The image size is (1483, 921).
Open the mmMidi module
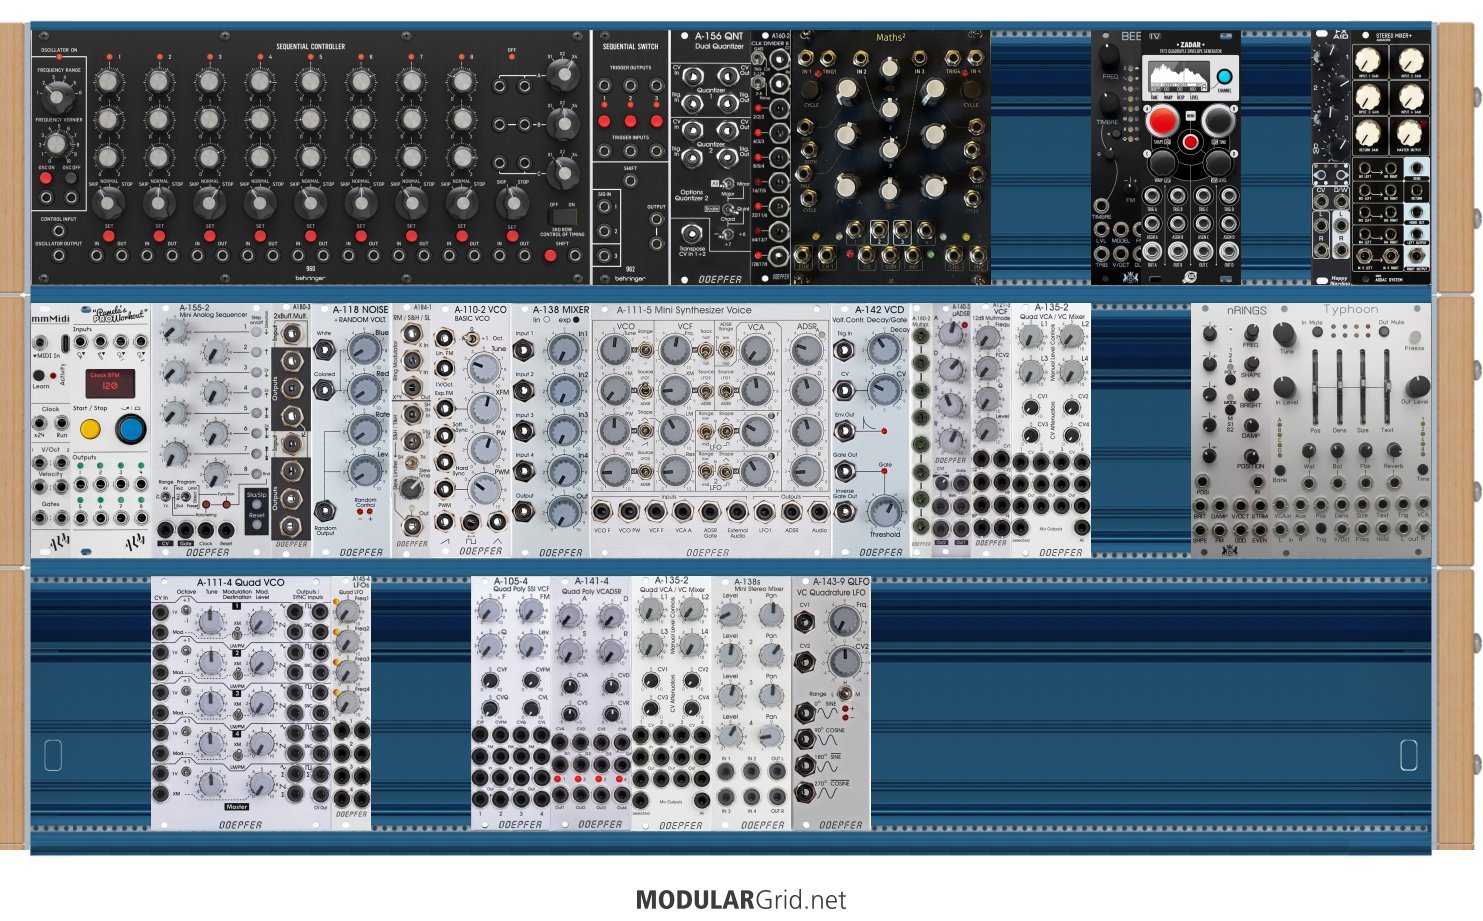51,430
